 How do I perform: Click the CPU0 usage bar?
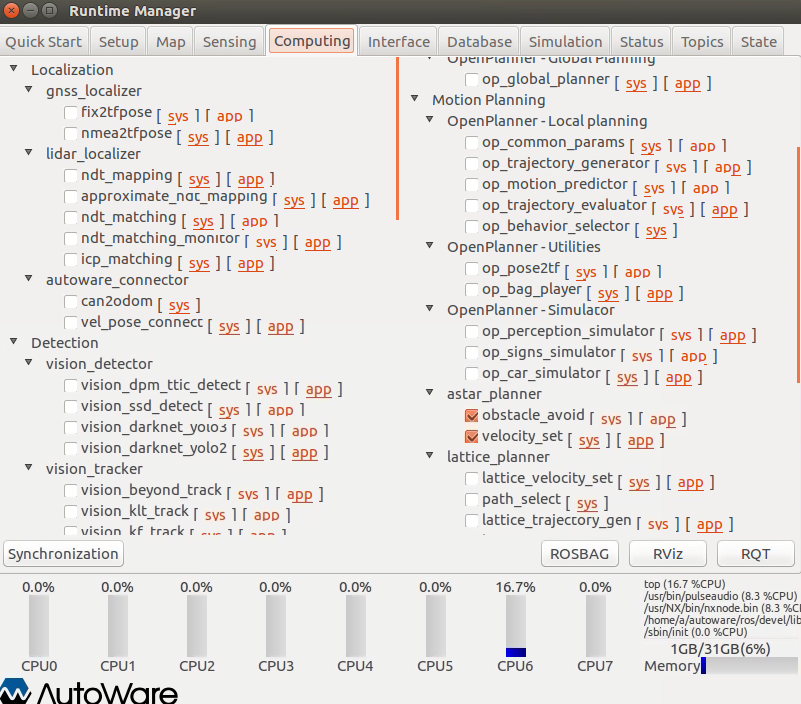(x=39, y=626)
